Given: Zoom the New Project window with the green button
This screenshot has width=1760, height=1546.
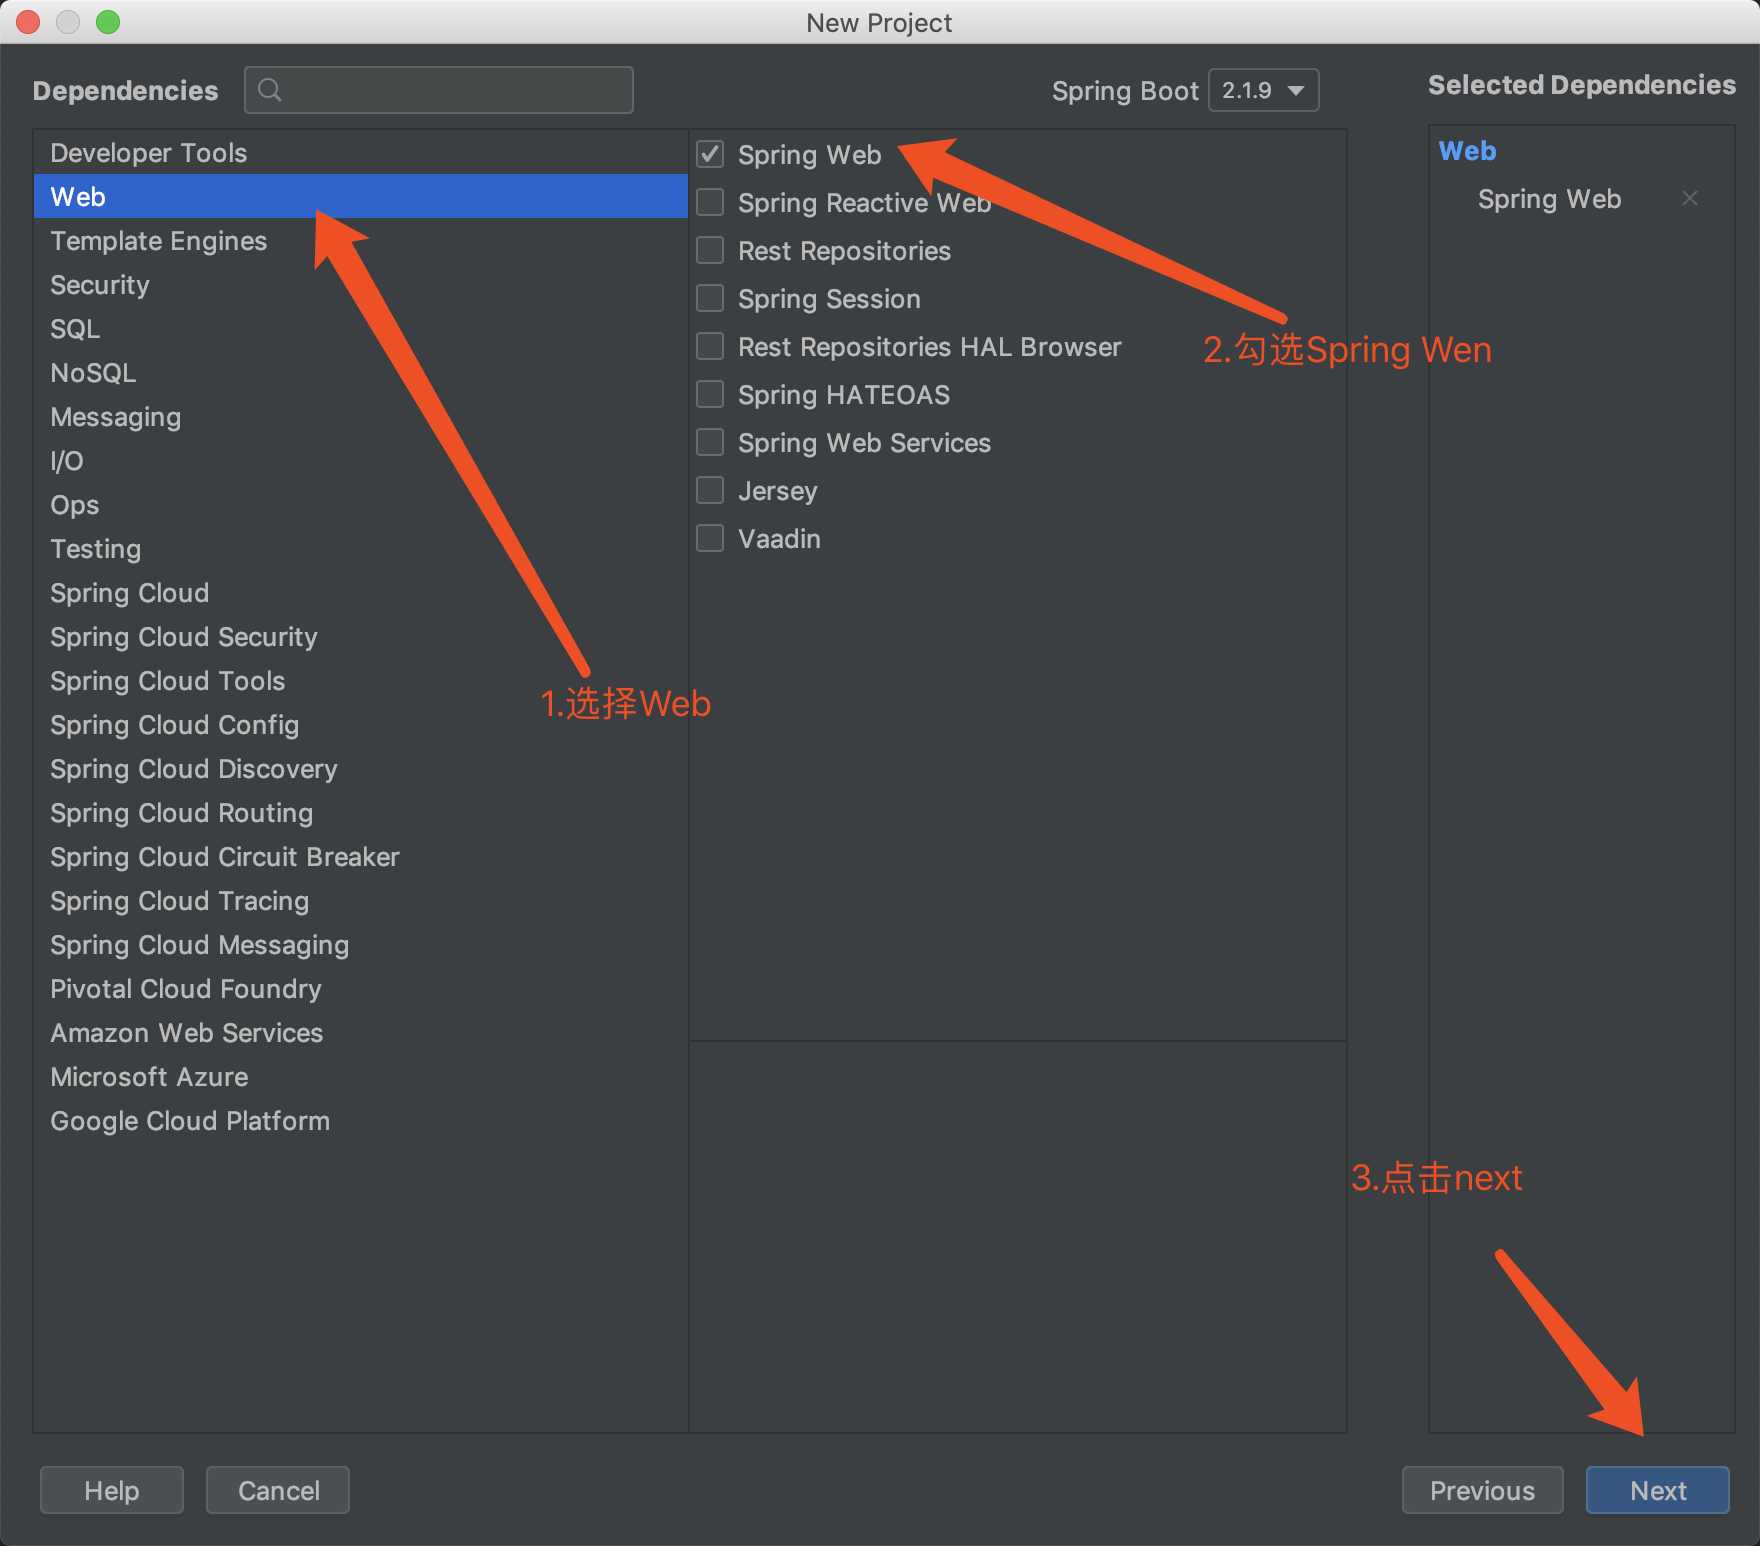Looking at the screenshot, I should (108, 22).
